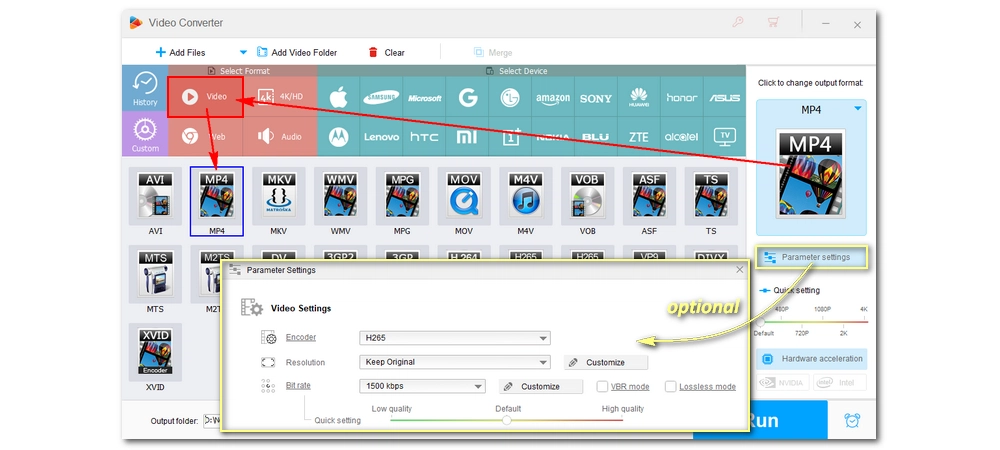The image size is (1000, 450).
Task: Choose the Microsoft device category
Action: 424,98
